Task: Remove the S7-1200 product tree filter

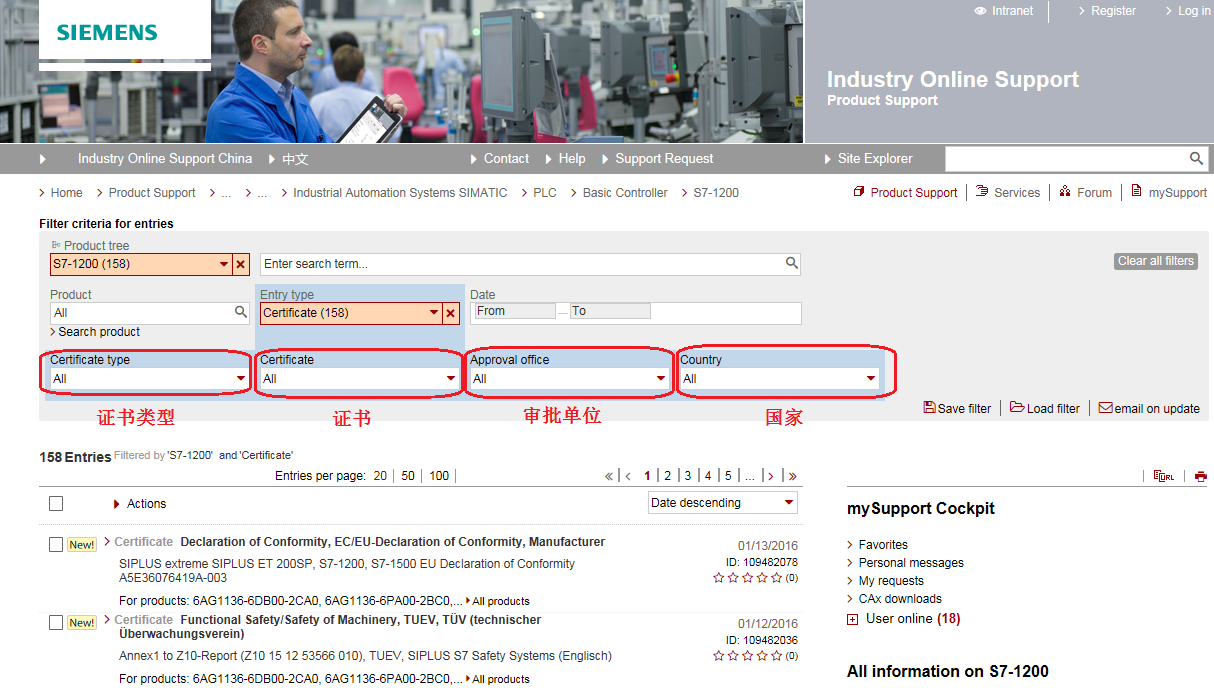Action: (241, 264)
